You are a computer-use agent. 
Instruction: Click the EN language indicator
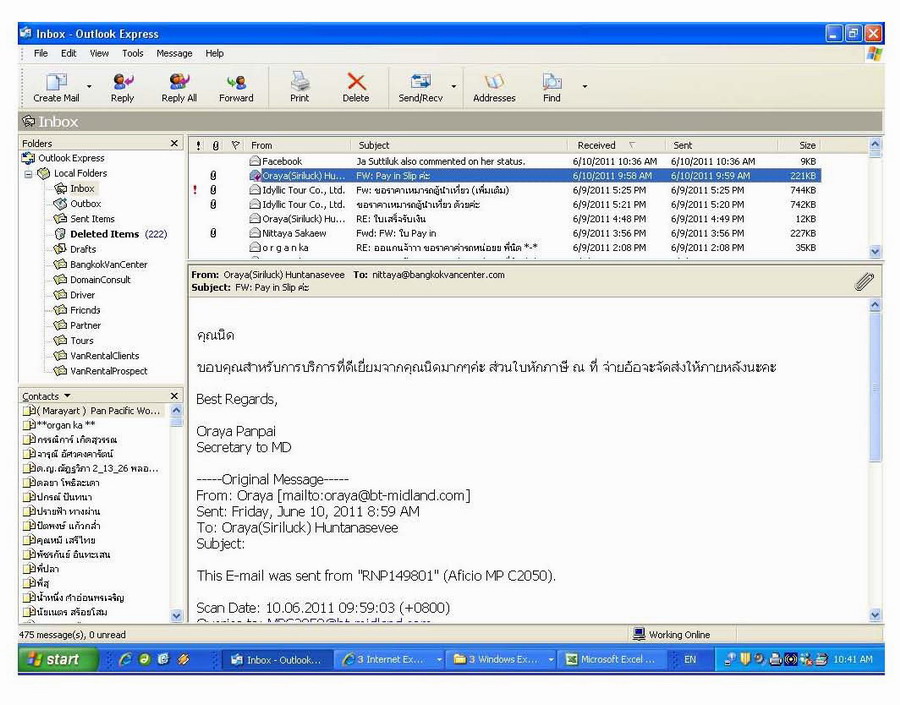pos(690,660)
